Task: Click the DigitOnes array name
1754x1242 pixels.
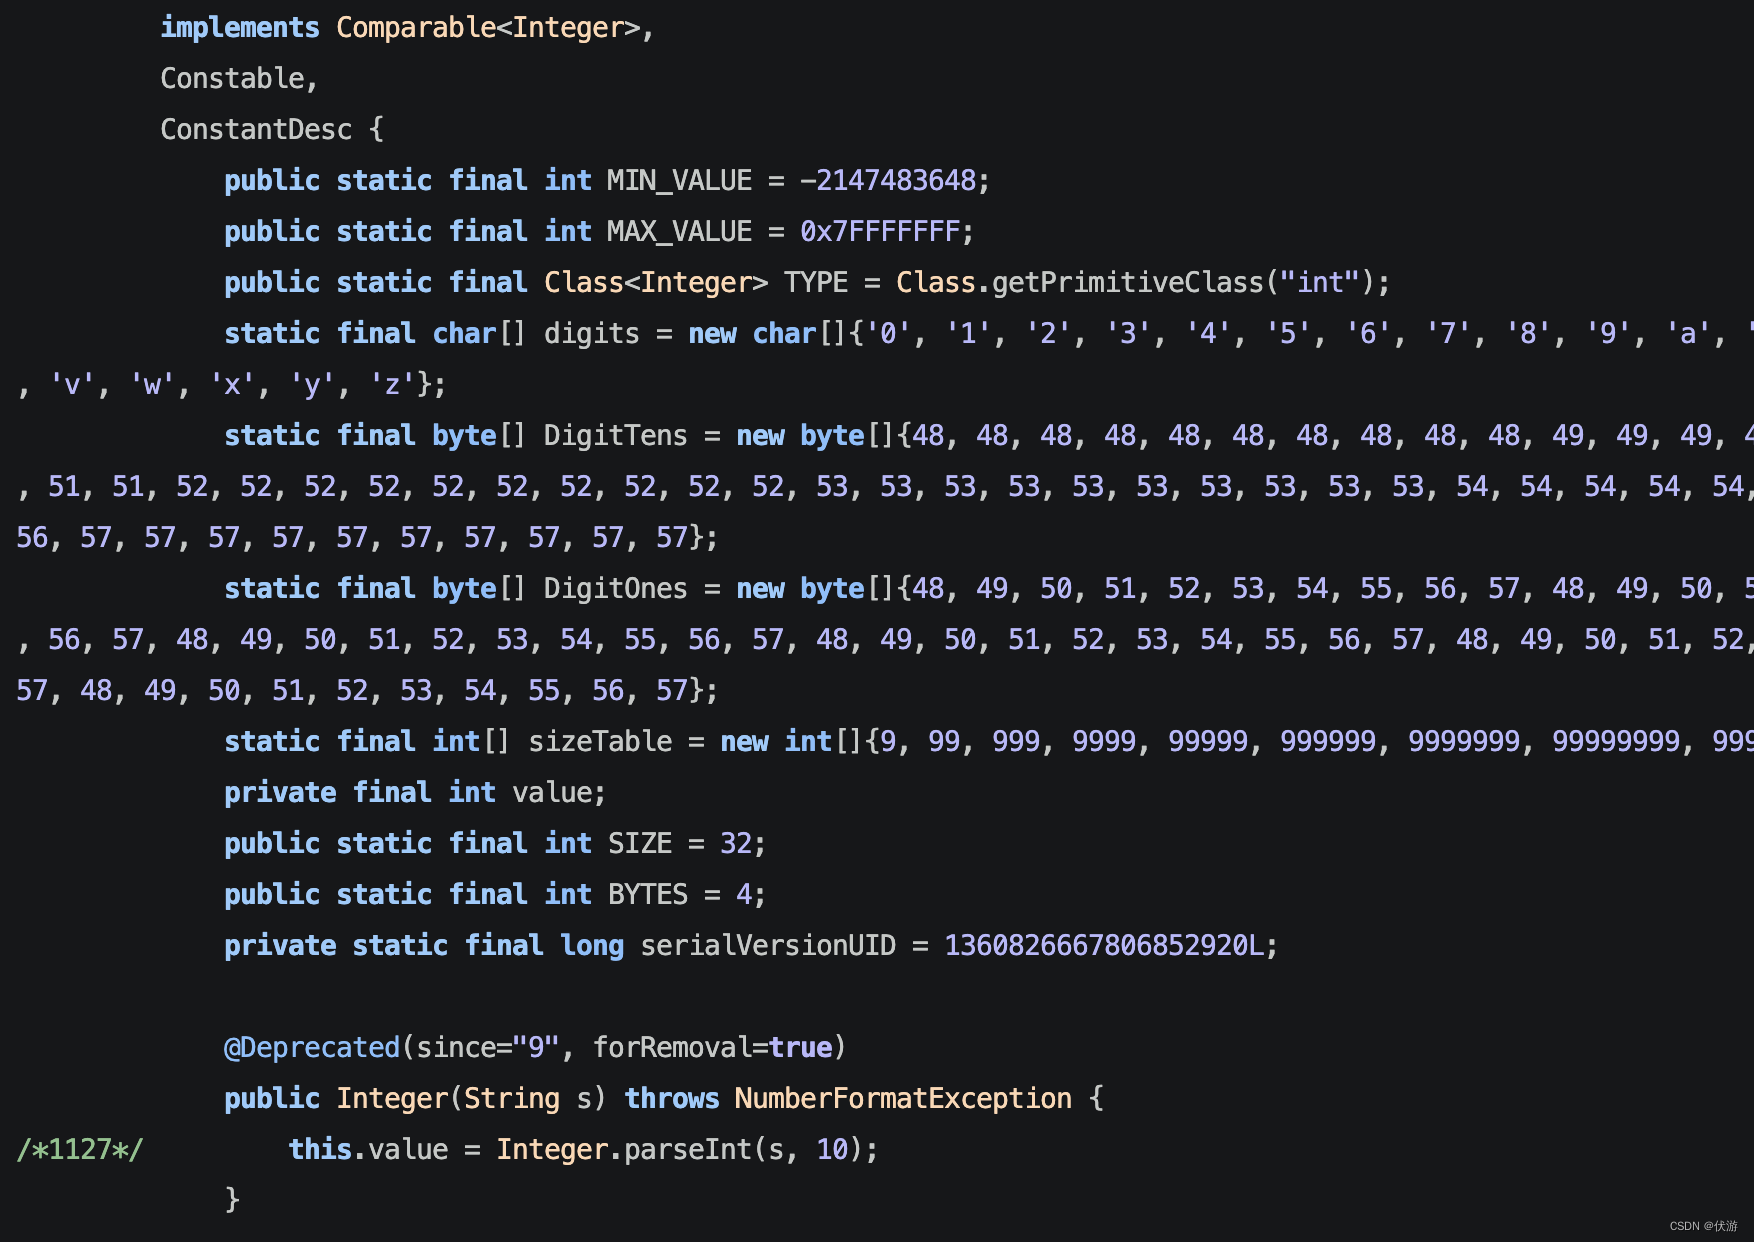Action: click(x=615, y=588)
